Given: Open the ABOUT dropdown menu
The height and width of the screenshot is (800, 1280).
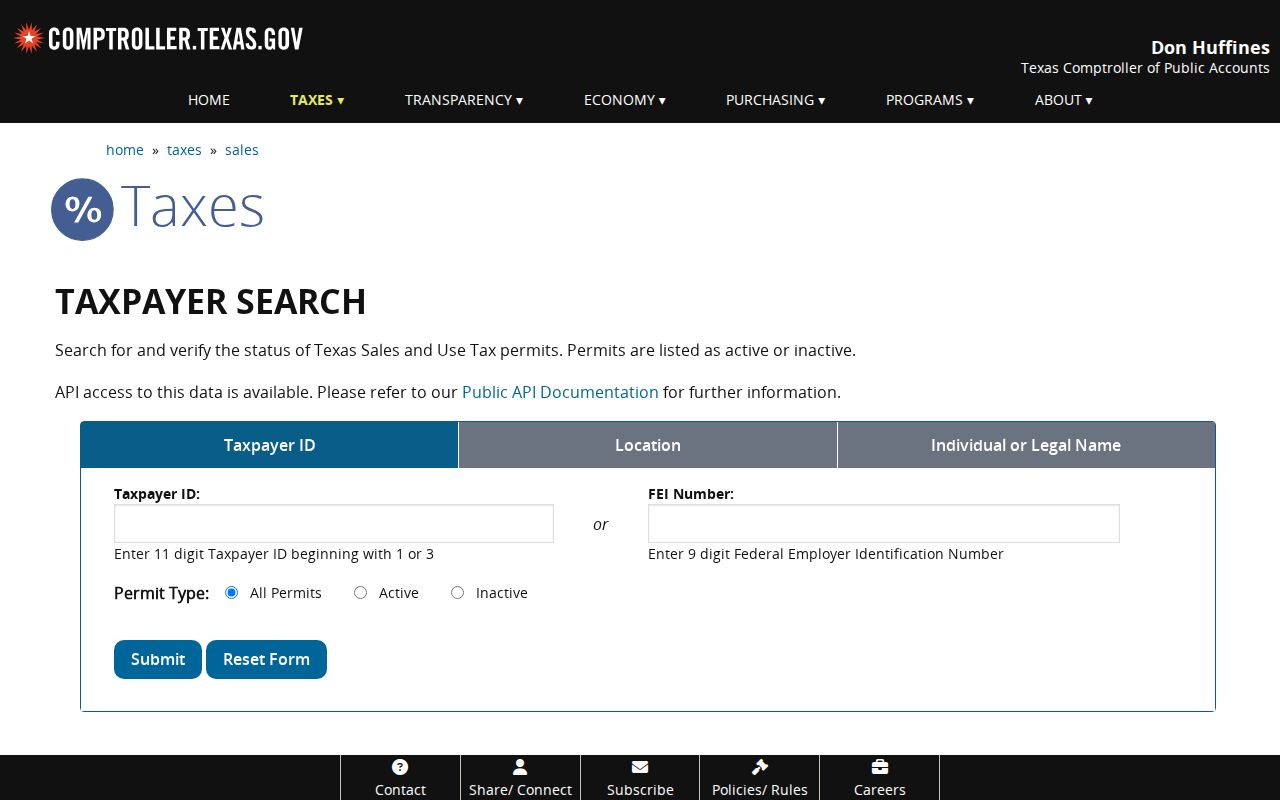Looking at the screenshot, I should click(1064, 100).
